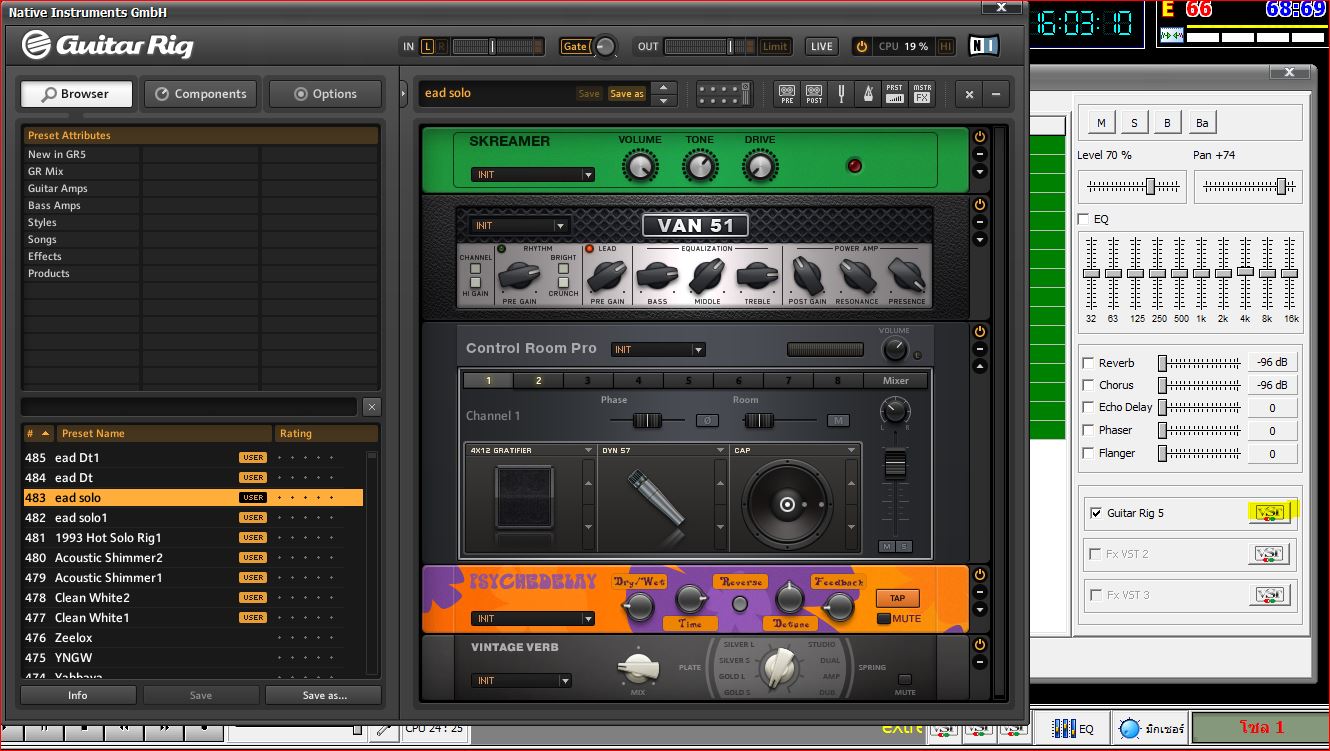The width and height of the screenshot is (1330, 751).
Task: Clear the preset search with the X icon
Action: click(372, 407)
